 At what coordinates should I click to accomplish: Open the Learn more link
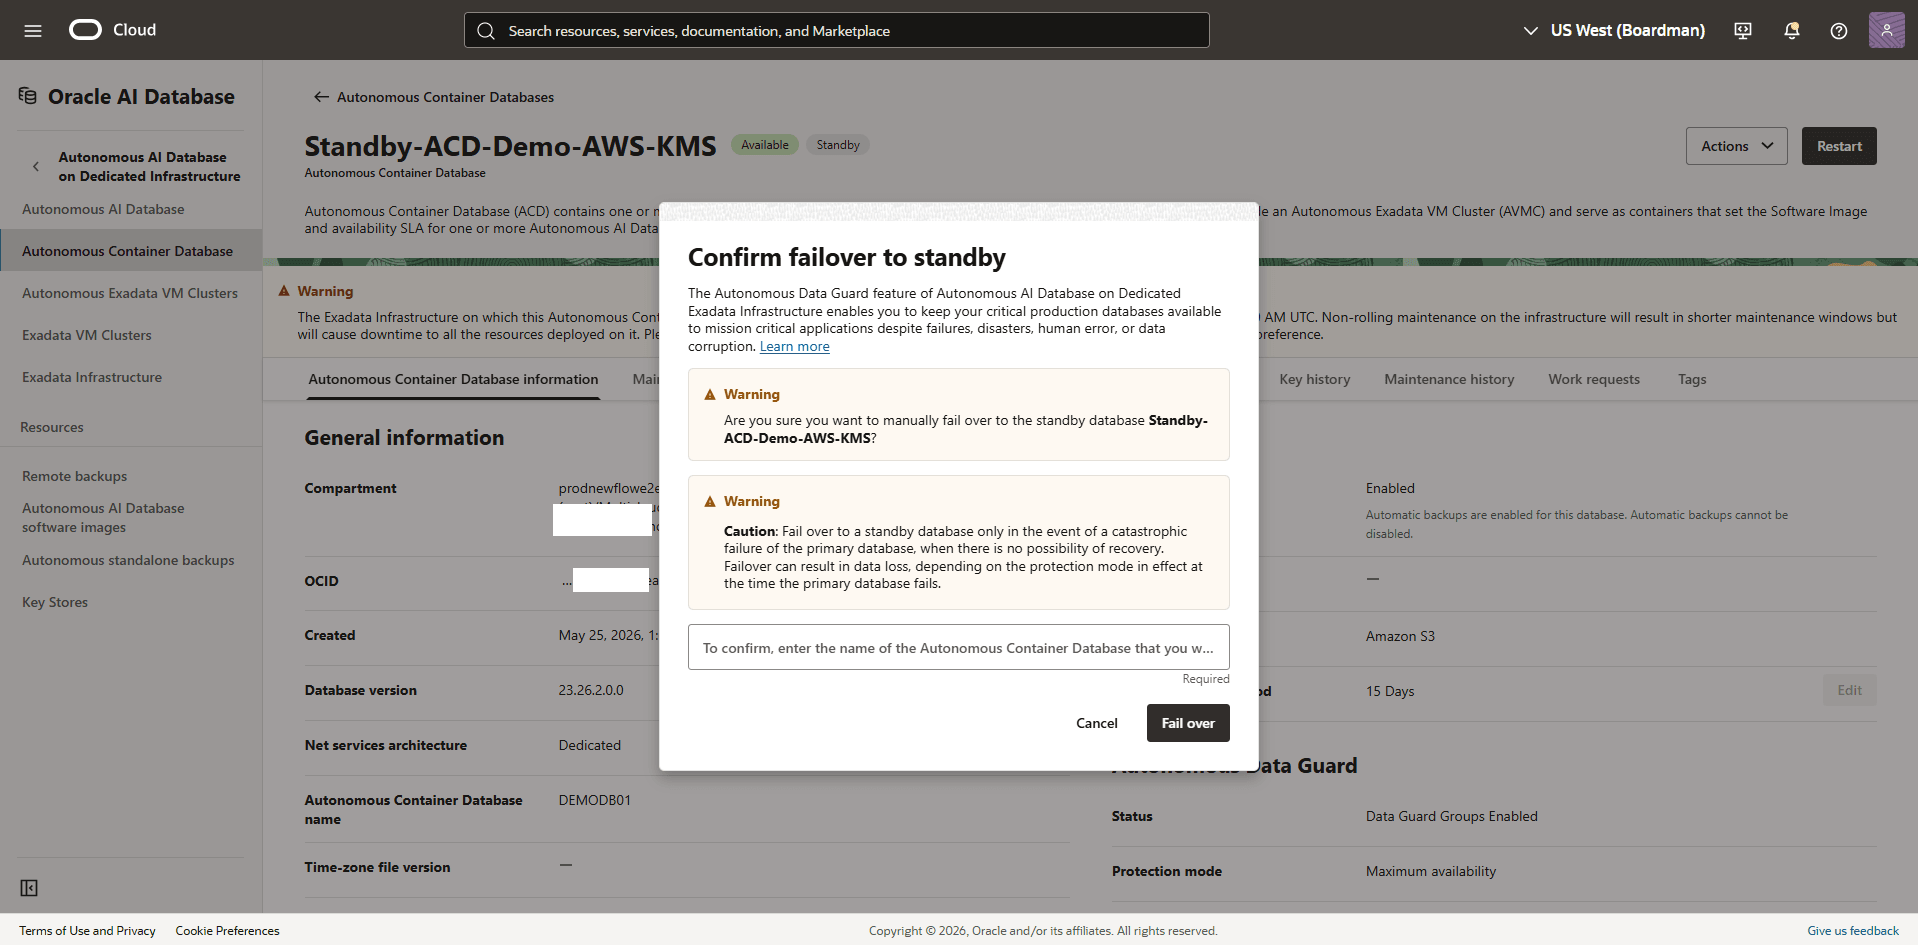coord(794,346)
